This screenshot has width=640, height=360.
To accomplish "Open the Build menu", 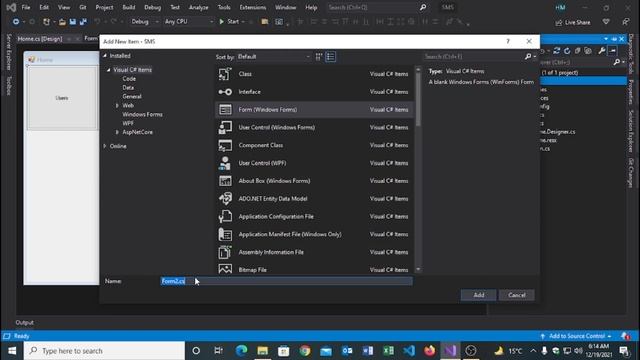I will [x=129, y=7].
